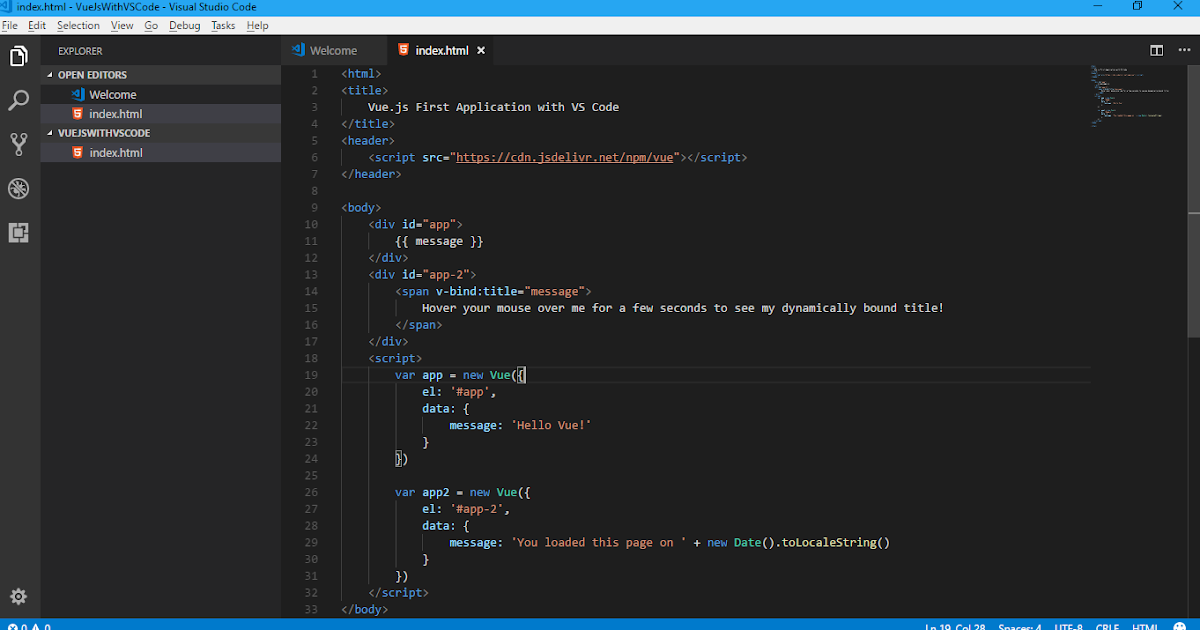Screen dimensions: 1200x630
Task: Open the Debug view in activity bar
Action: 19,189
